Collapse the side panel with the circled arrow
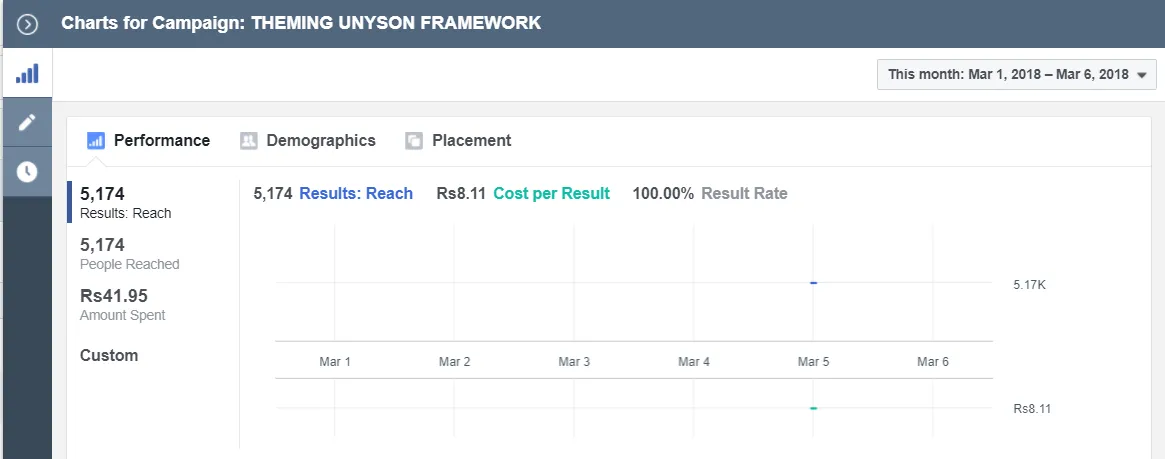The image size is (1165, 459). pyautogui.click(x=27, y=25)
